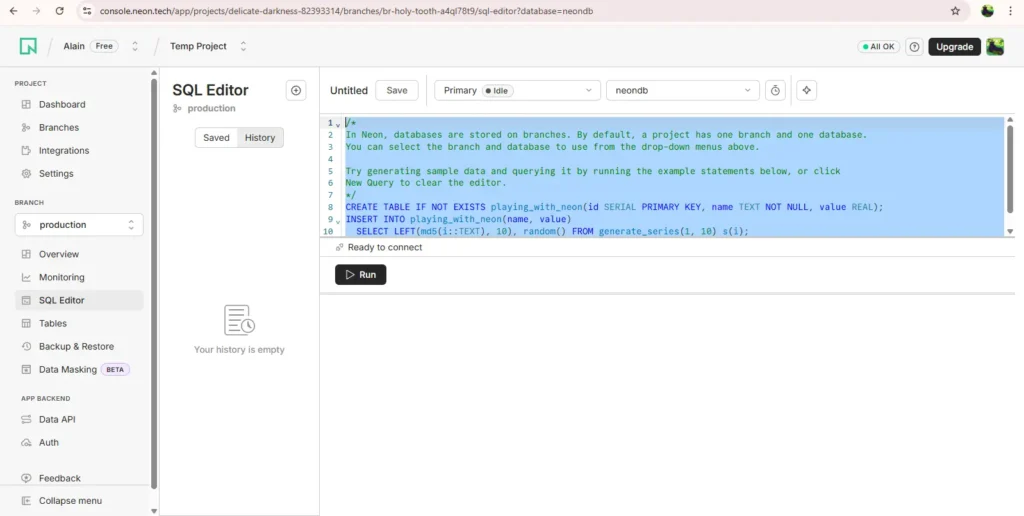Click the editor vertical scrollbar
Screen dimensions: 1024x516
pos(1009,165)
